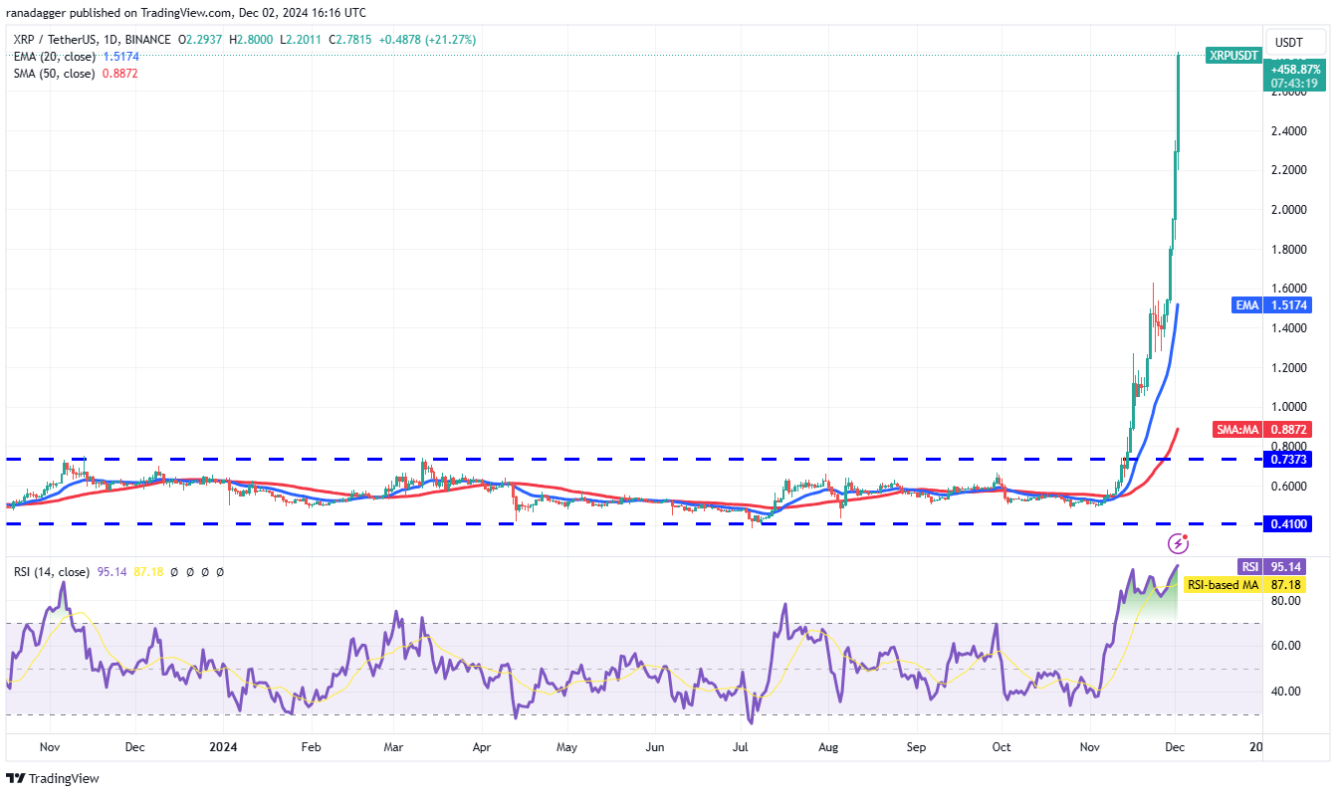The height and width of the screenshot is (792, 1340).
Task: Click the 60.00 RSI axis value
Action: [1286, 646]
